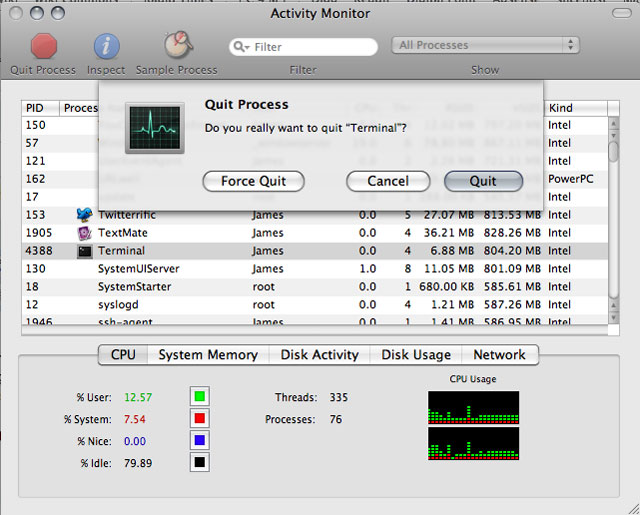Viewport: 640px width, 515px height.
Task: Click the magnifier icon in Filter field
Action: (x=241, y=47)
